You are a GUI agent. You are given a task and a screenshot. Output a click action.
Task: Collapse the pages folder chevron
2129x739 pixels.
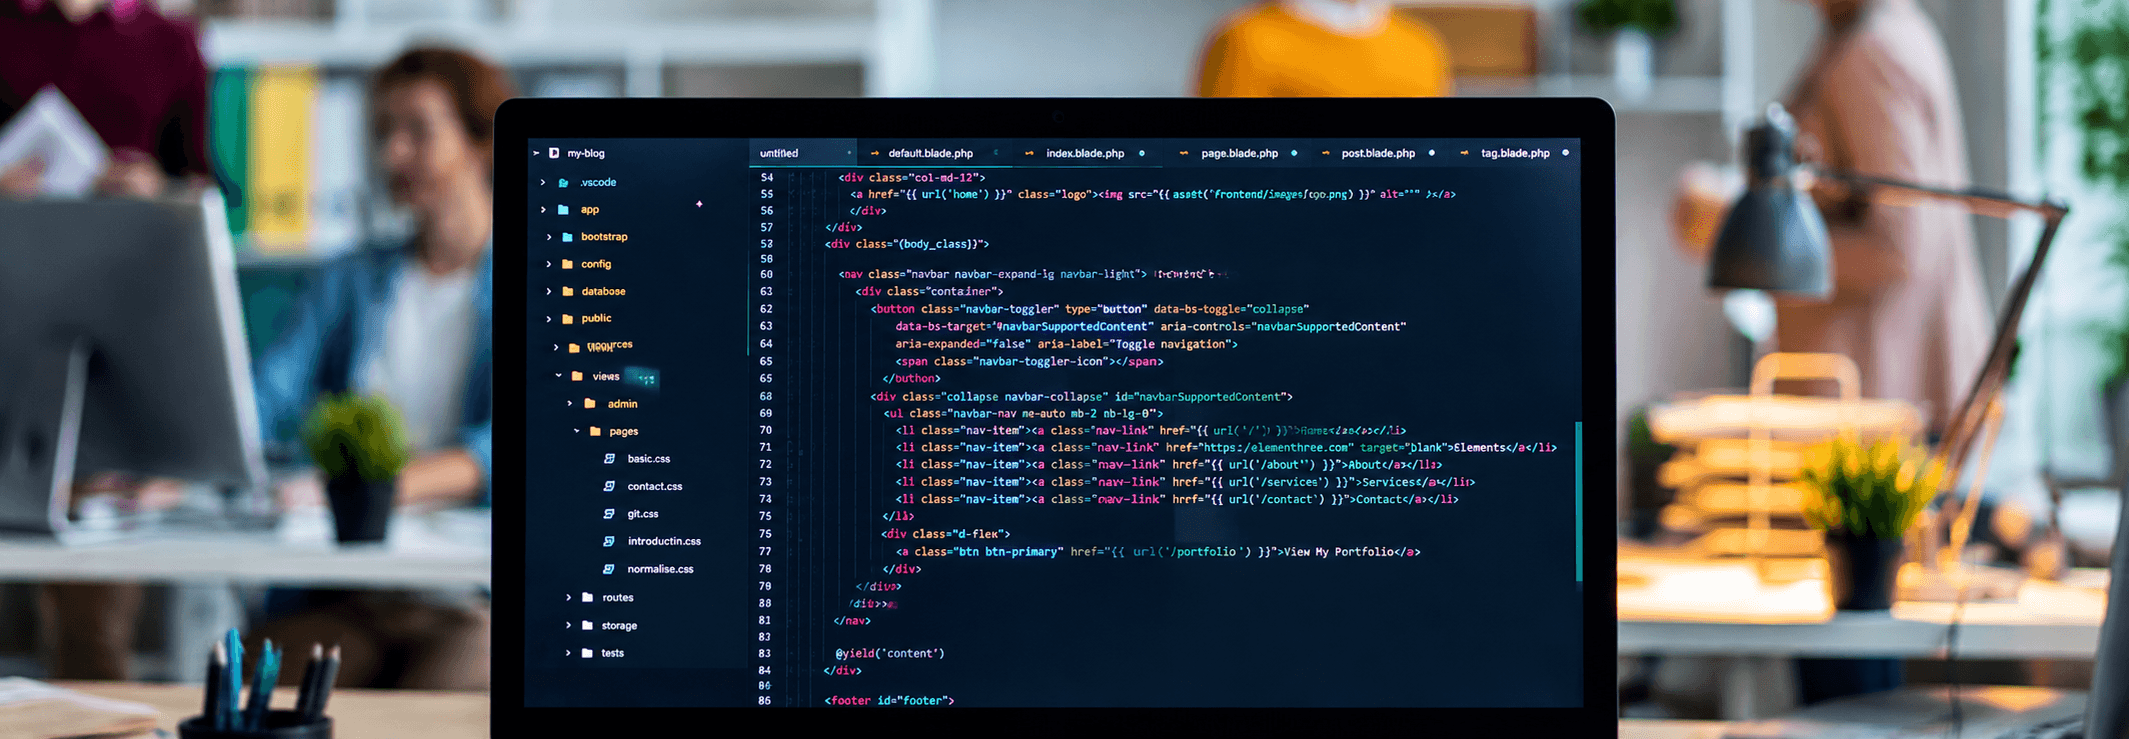coord(576,431)
